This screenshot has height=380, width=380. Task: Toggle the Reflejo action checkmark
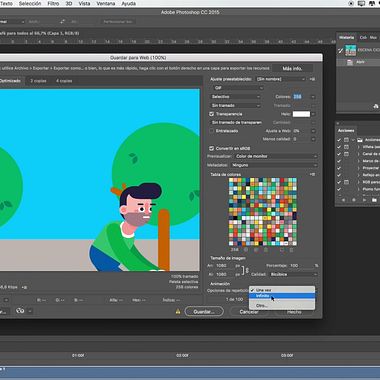[339, 175]
